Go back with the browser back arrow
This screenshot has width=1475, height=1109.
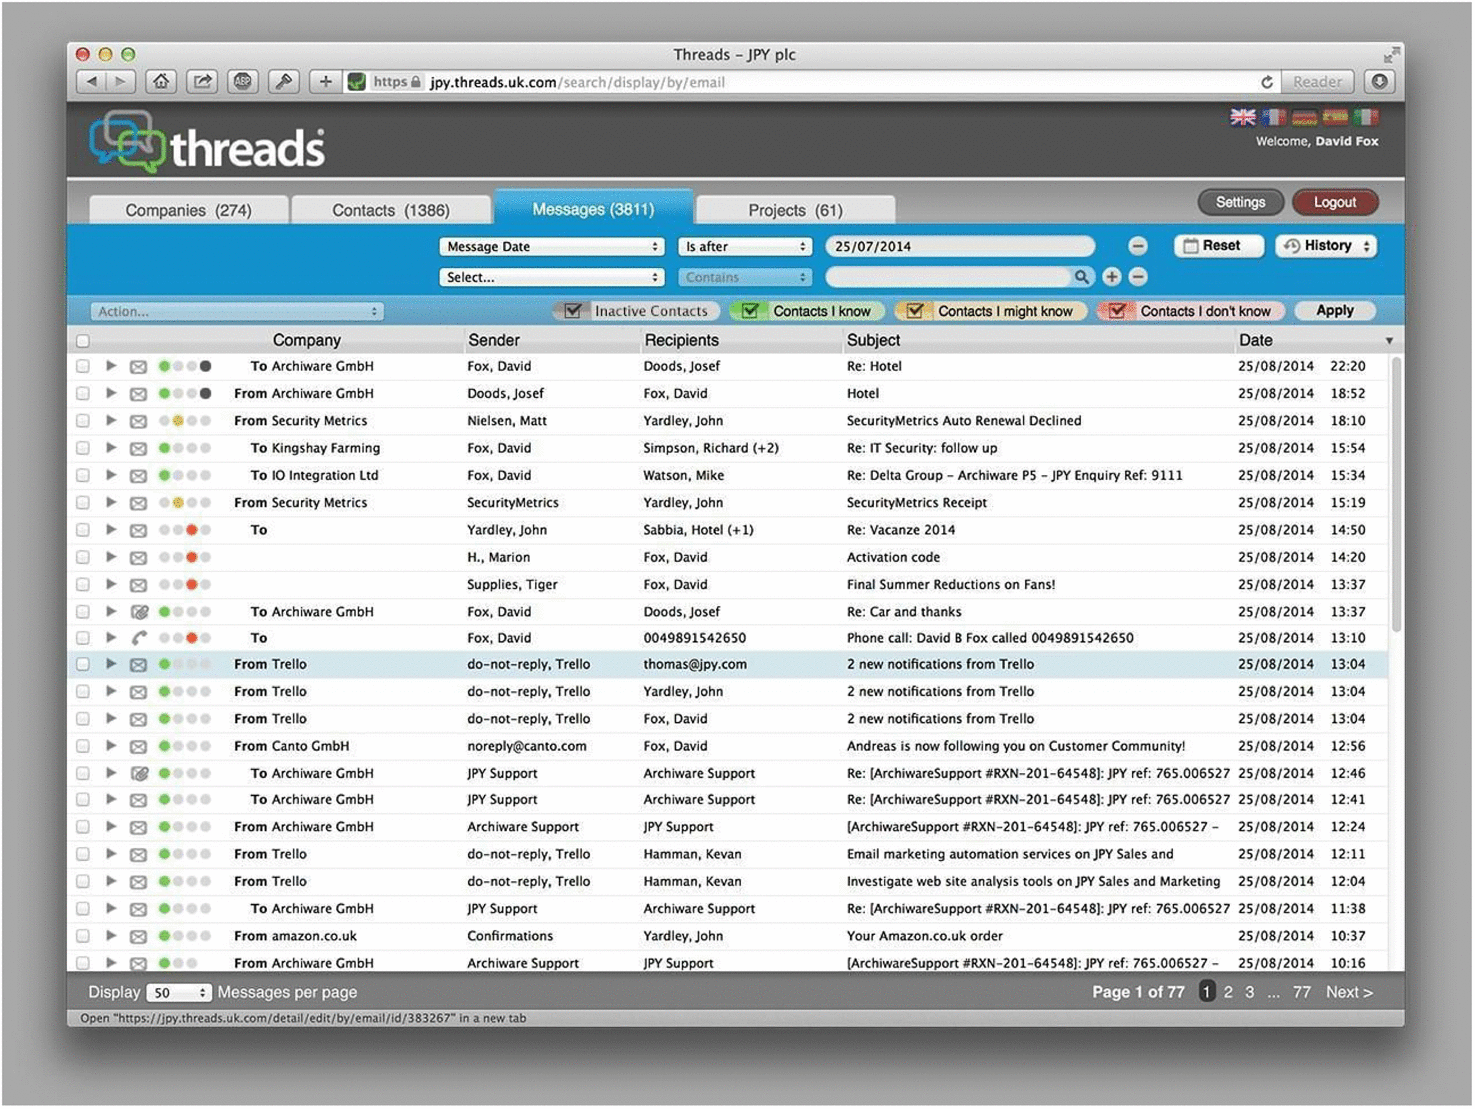[92, 82]
